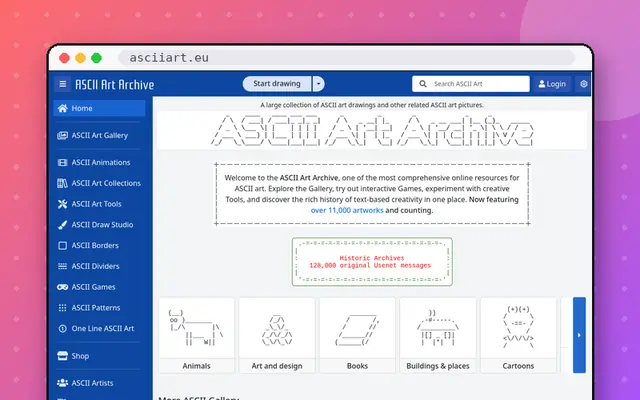
Task: Open the Cartoons category card
Action: tap(518, 335)
